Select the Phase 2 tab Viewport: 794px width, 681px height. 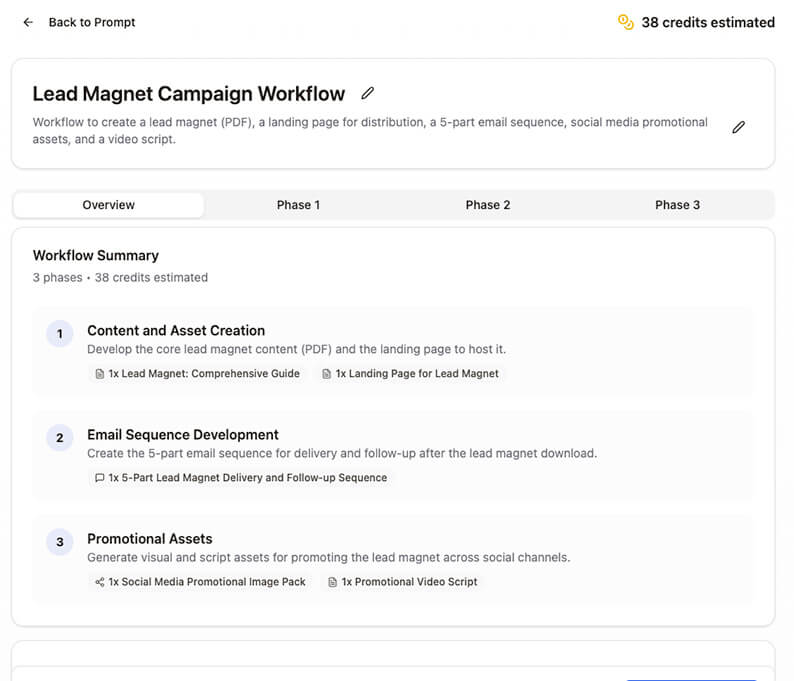click(x=488, y=205)
